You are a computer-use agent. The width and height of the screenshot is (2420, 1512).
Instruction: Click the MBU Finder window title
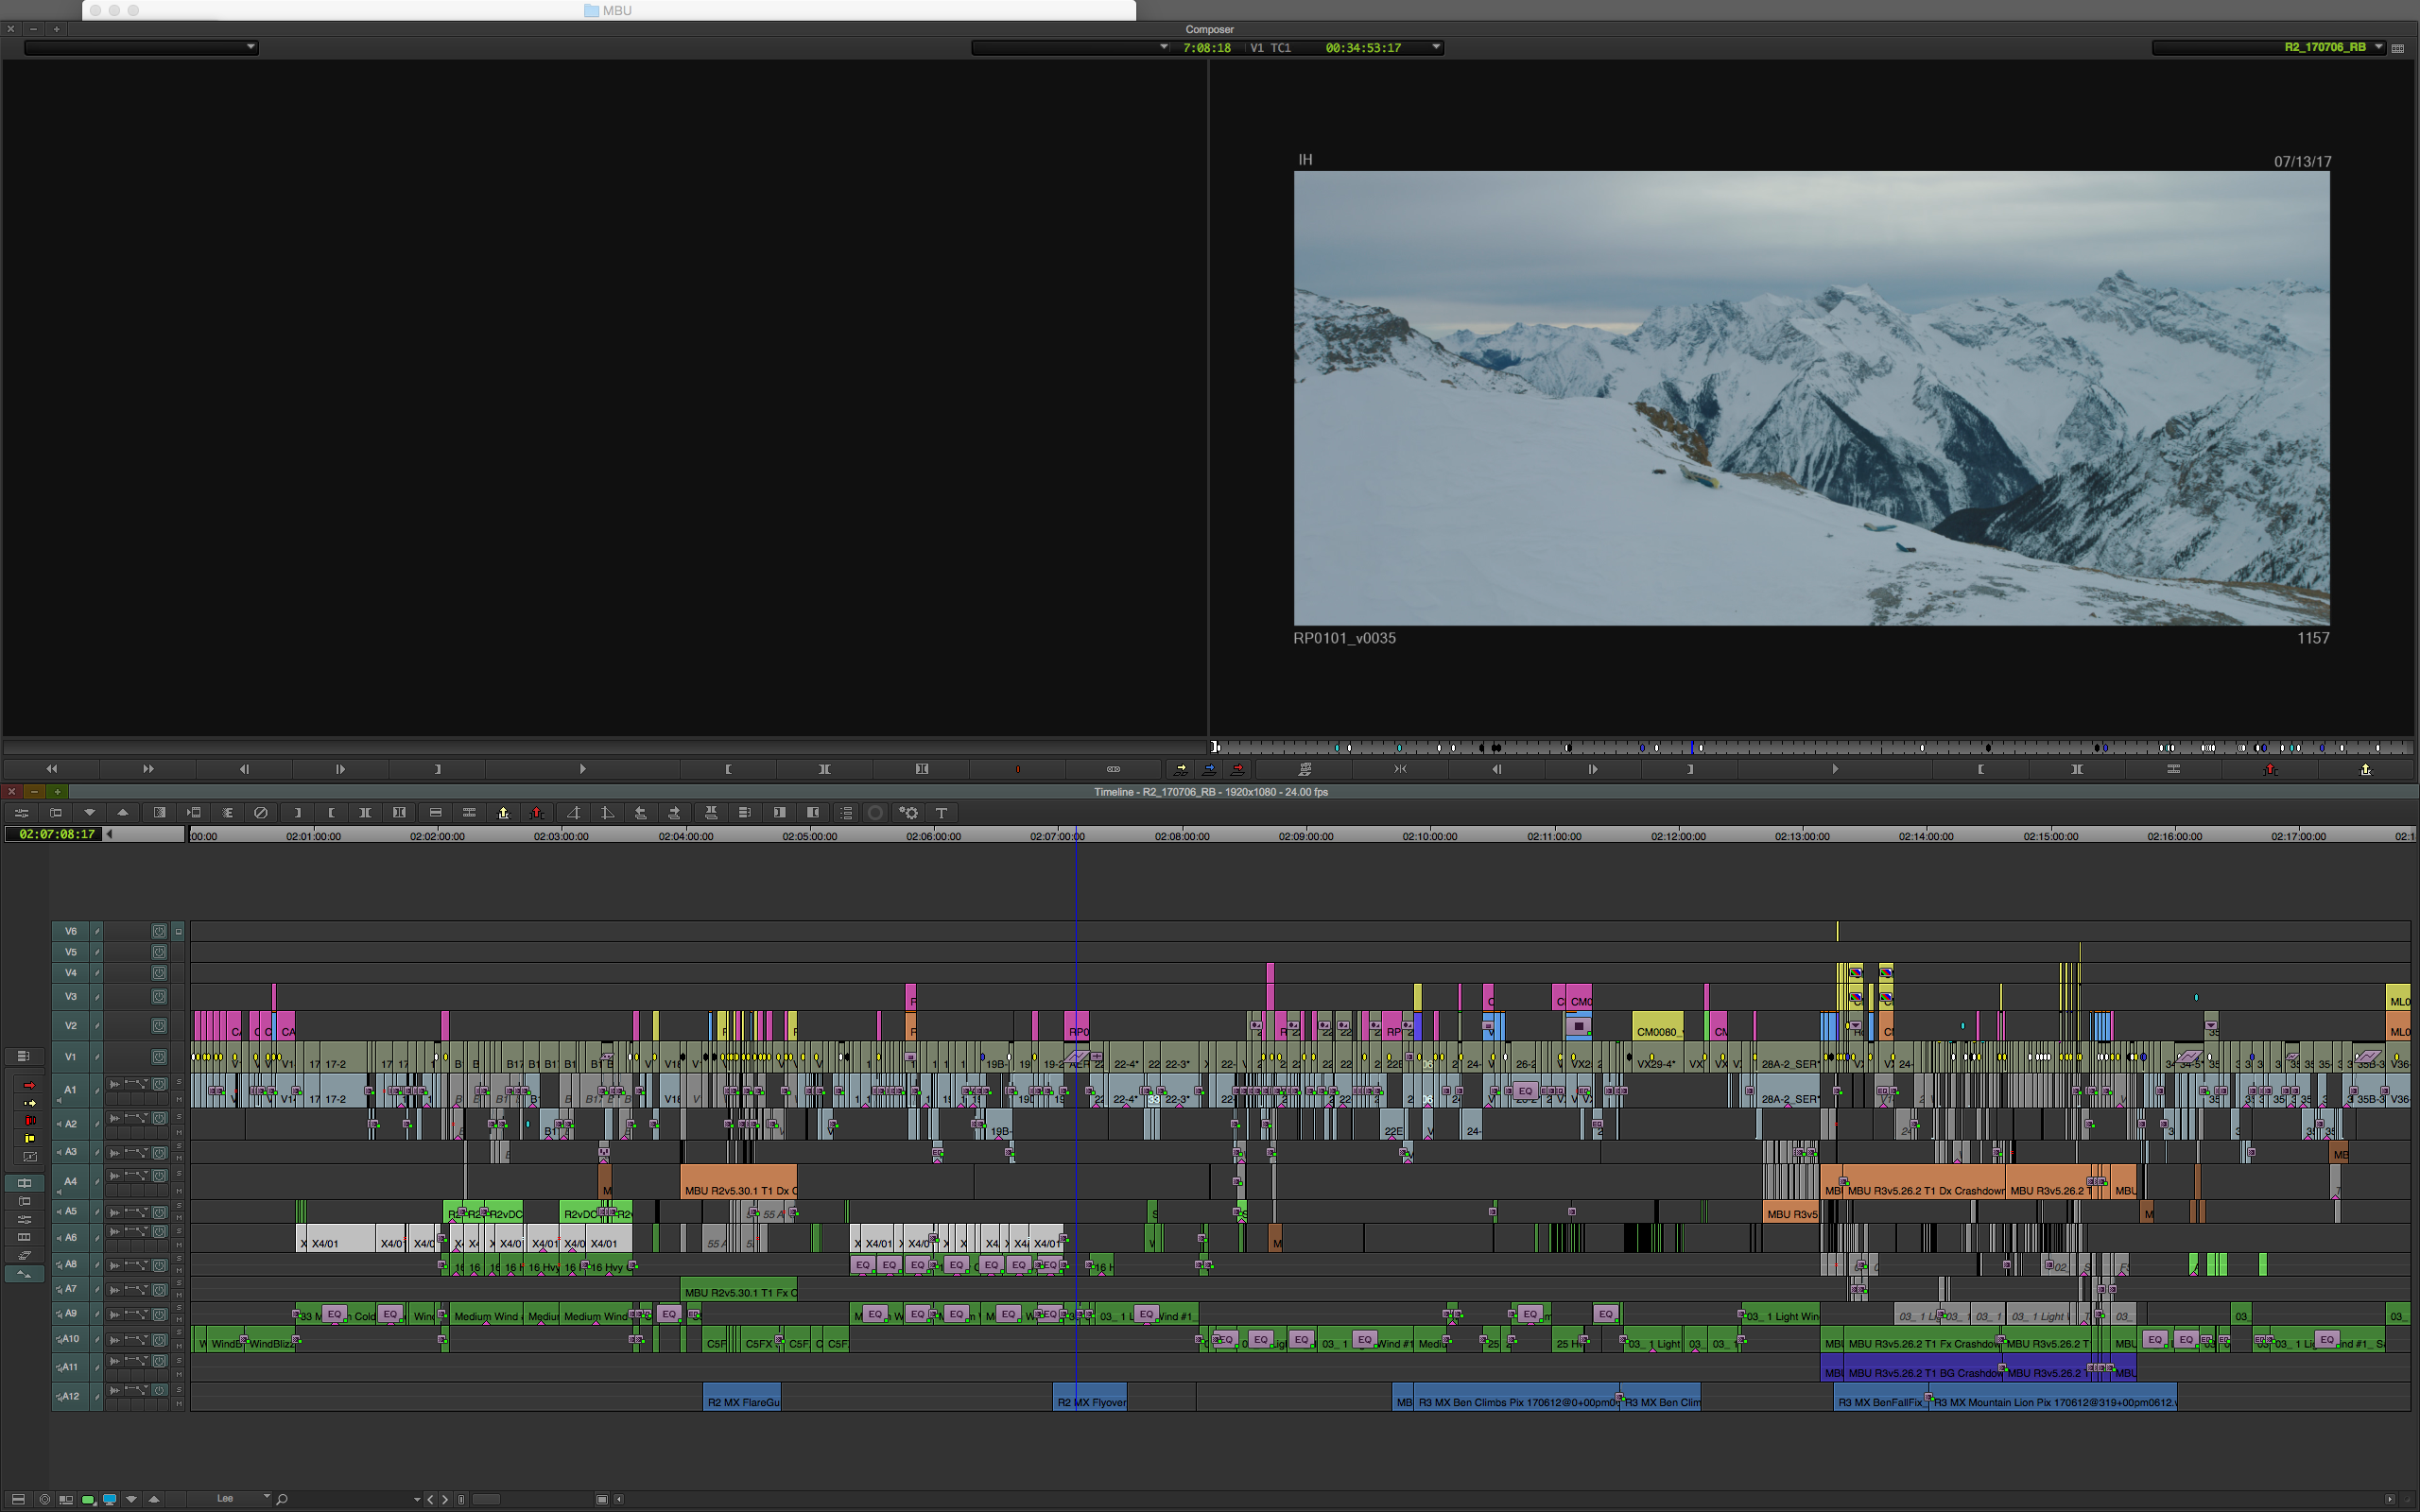coord(608,10)
